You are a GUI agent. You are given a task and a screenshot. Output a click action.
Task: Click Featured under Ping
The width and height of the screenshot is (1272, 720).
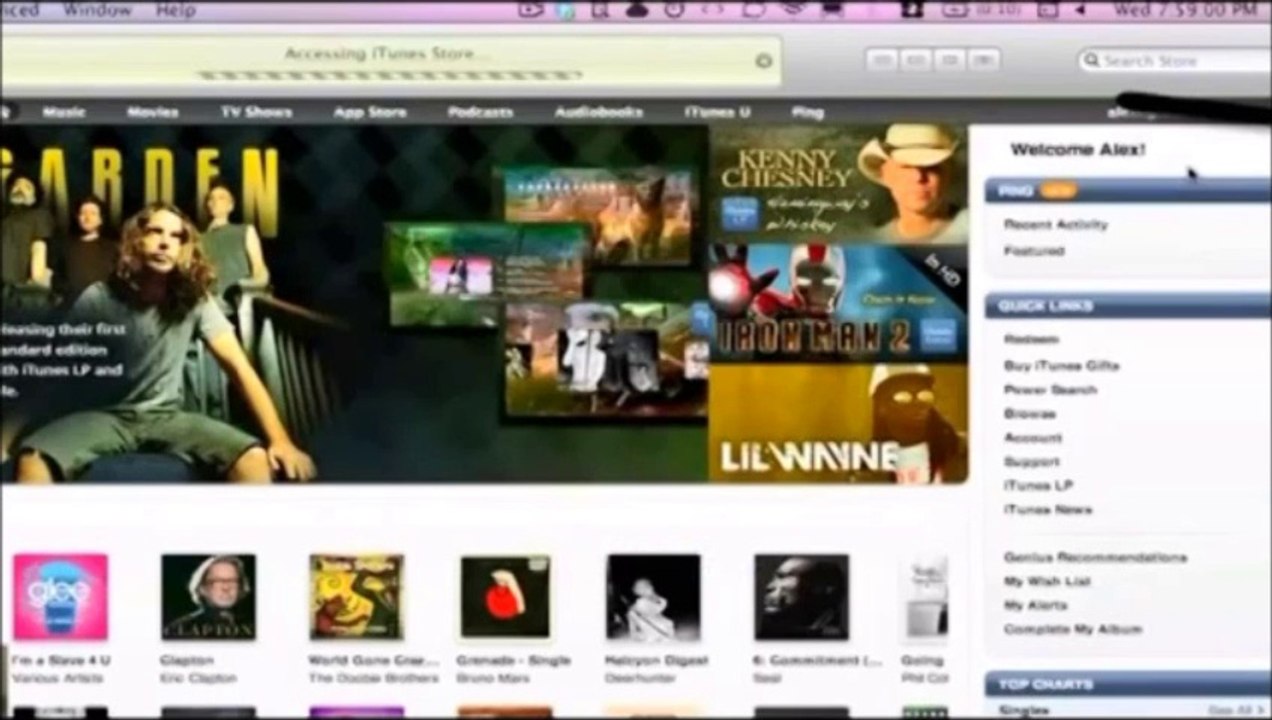(1034, 251)
